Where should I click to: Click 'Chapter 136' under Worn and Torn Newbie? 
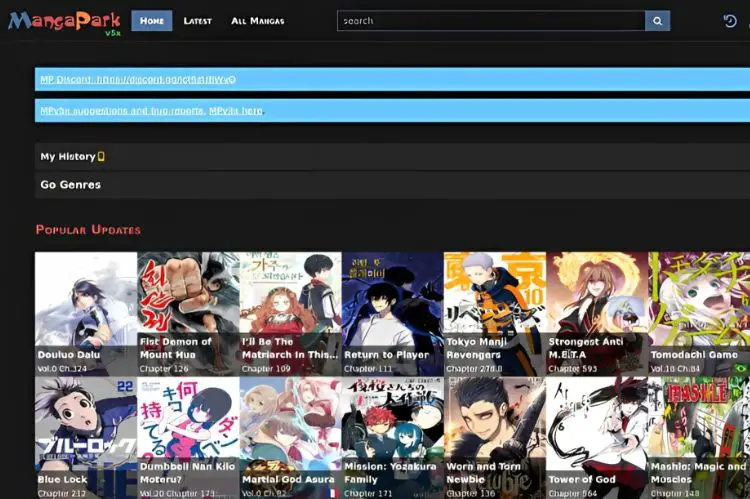471,493
